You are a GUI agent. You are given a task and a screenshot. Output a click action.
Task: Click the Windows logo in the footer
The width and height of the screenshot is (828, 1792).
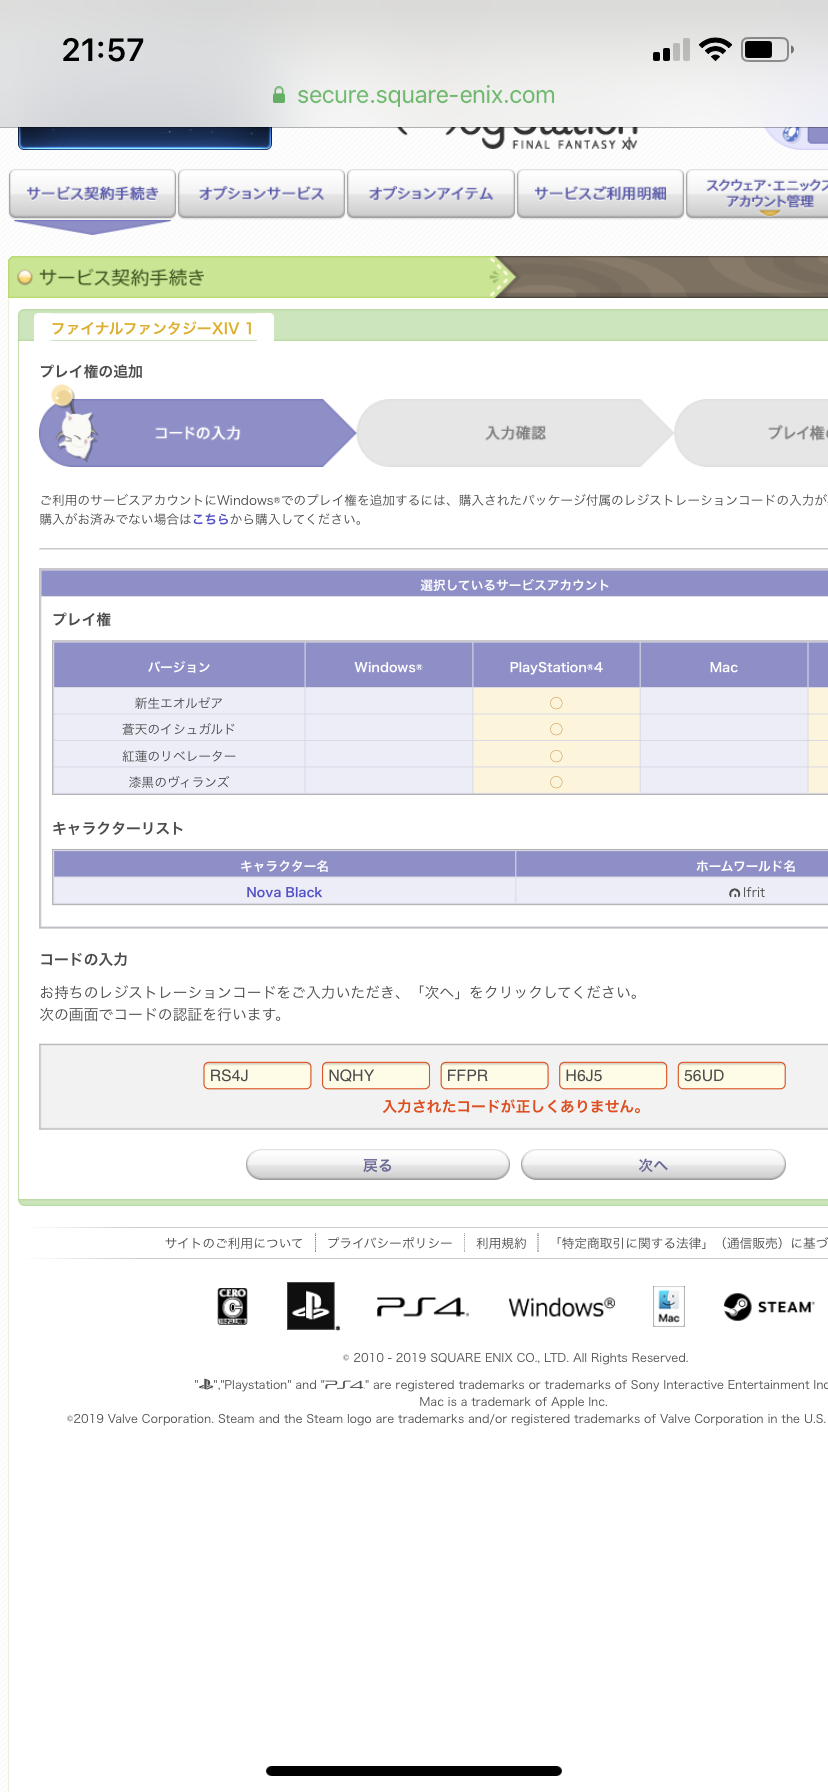(562, 1307)
